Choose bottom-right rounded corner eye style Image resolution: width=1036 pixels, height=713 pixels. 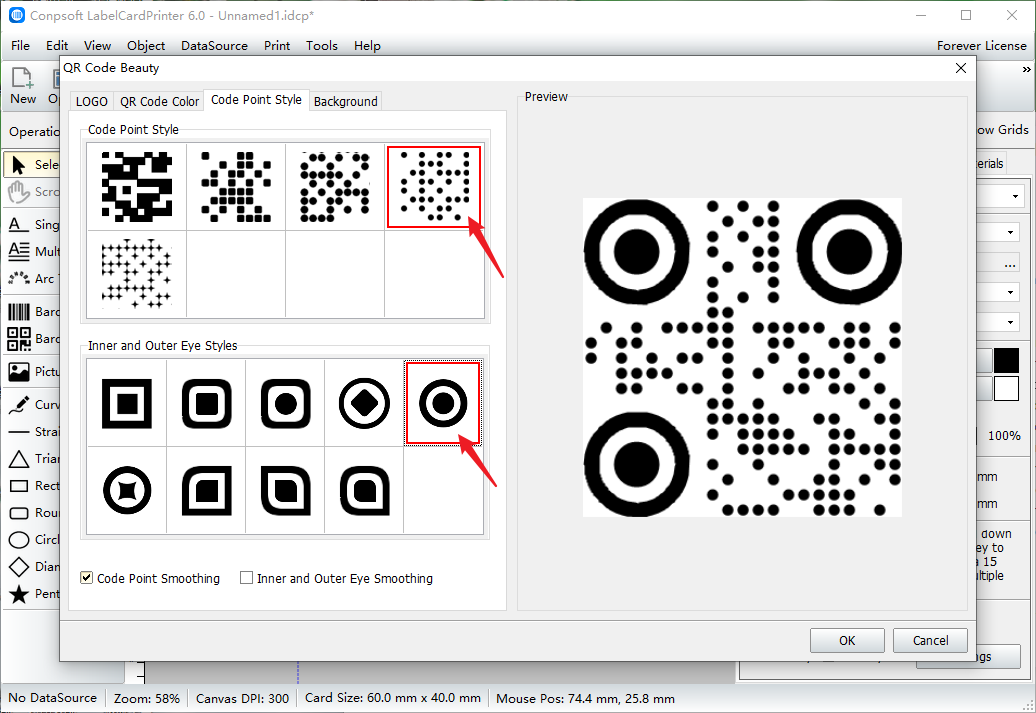click(285, 490)
